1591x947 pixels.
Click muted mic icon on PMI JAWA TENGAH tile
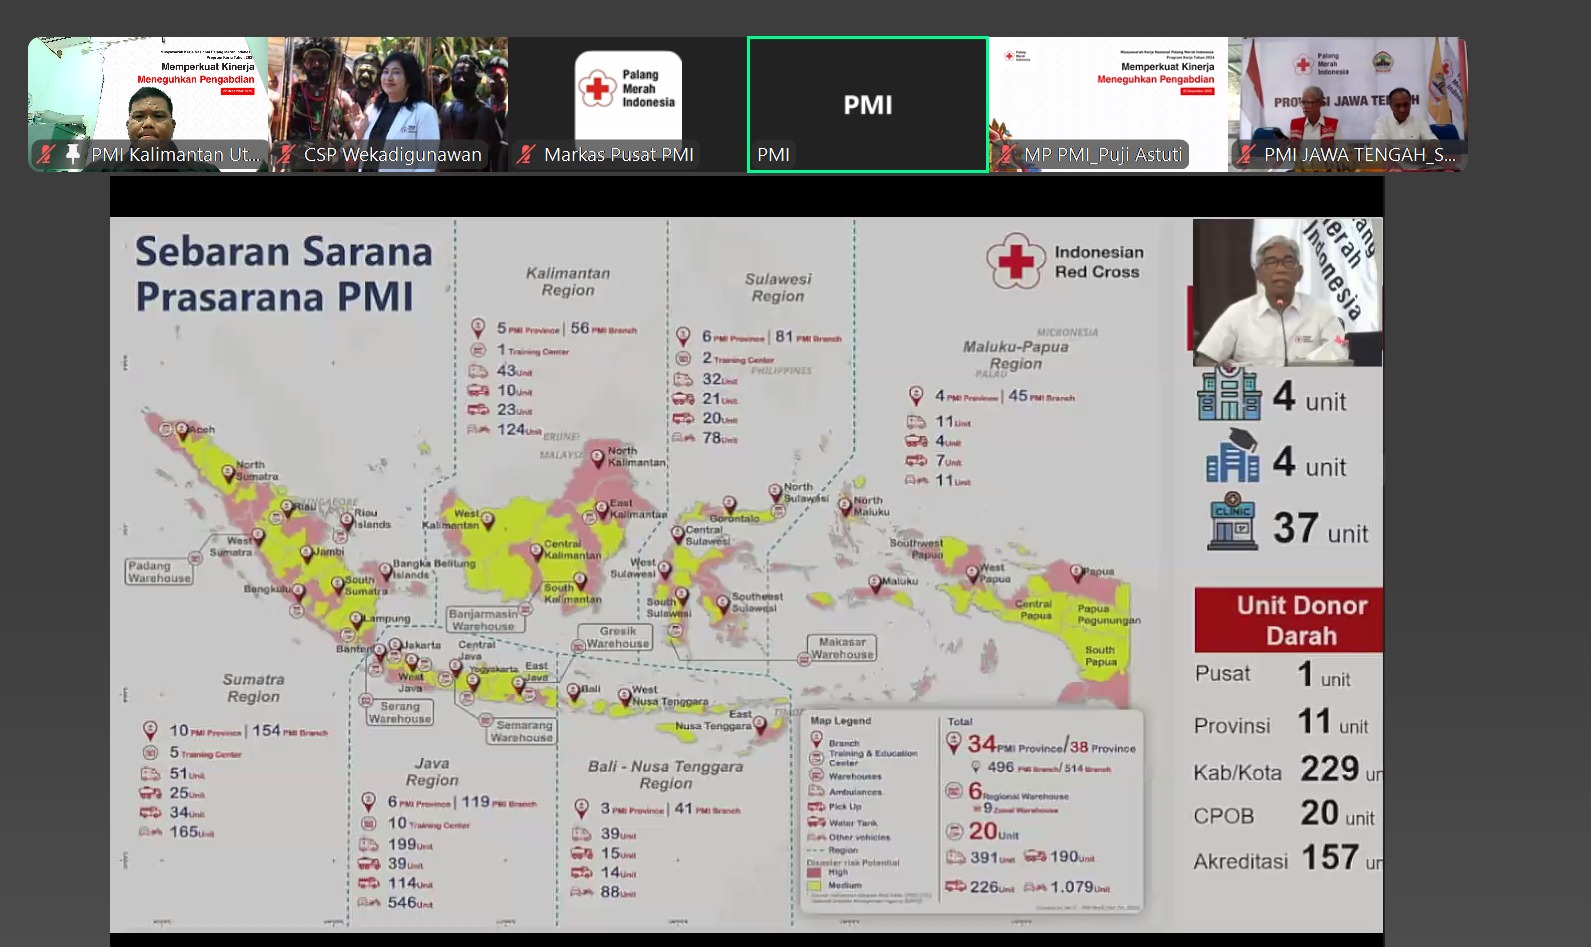[x=1246, y=154]
